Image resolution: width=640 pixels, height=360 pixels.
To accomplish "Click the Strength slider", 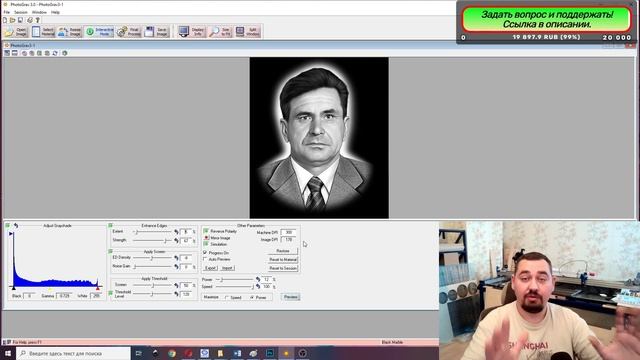I will (152, 240).
